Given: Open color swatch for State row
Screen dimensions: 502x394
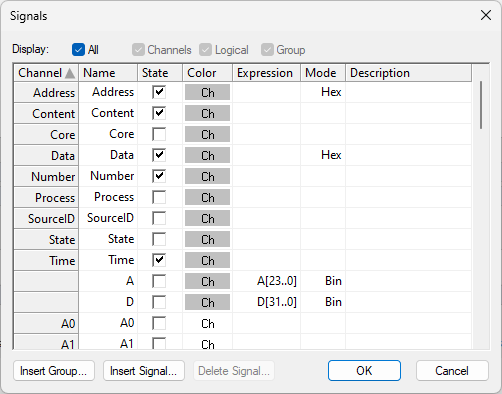Looking at the screenshot, I should [x=207, y=239].
